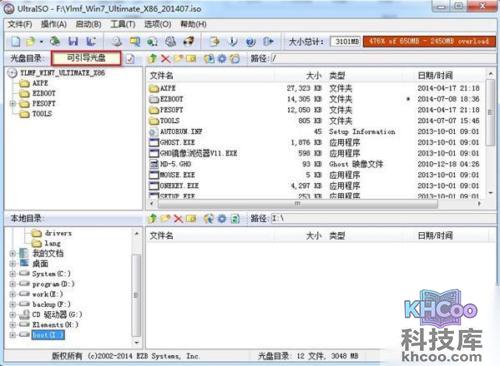Click the local tree vertical scrollbar

pyautogui.click(x=137, y=287)
